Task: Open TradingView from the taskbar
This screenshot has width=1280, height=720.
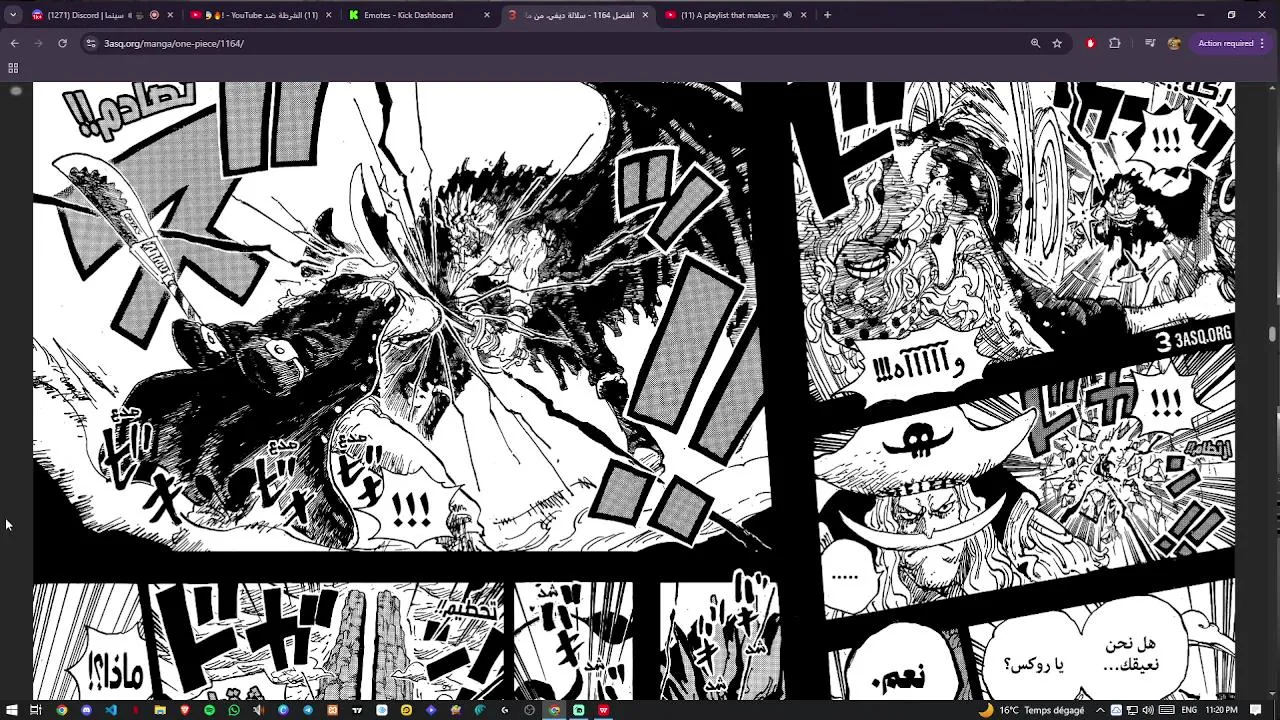Action: (357, 710)
